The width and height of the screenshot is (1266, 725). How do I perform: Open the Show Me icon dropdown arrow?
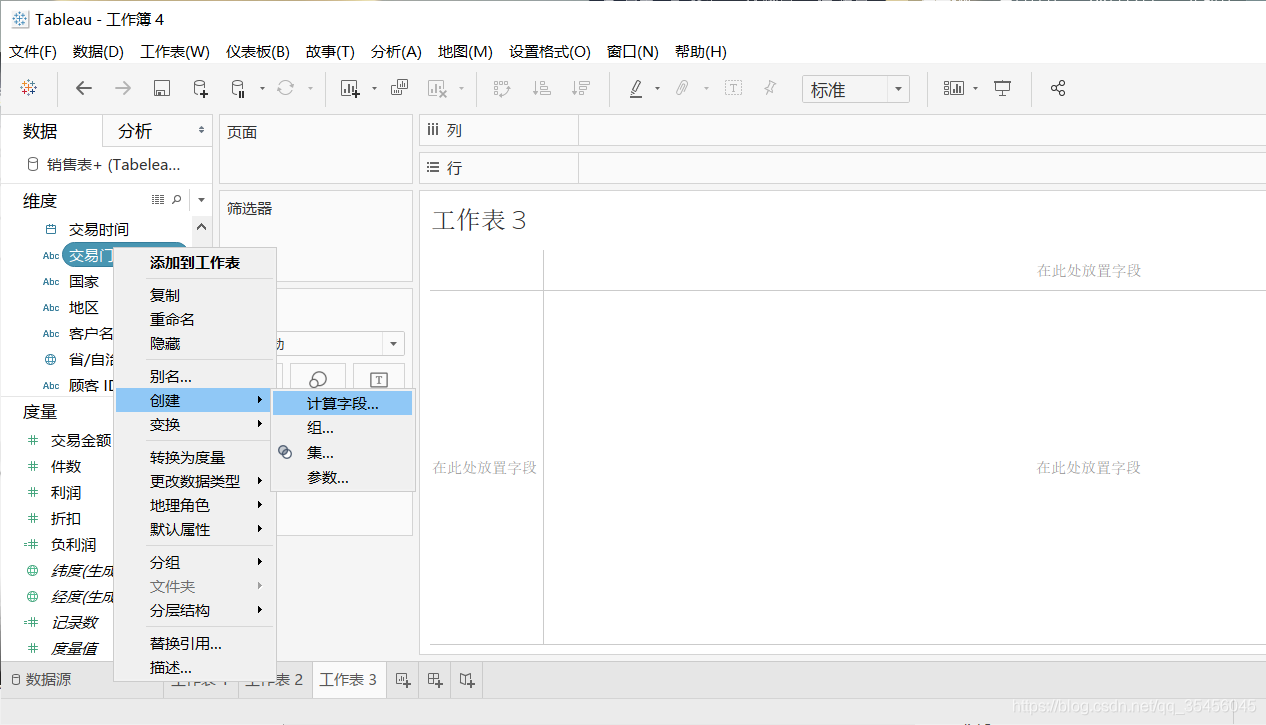pos(975,88)
